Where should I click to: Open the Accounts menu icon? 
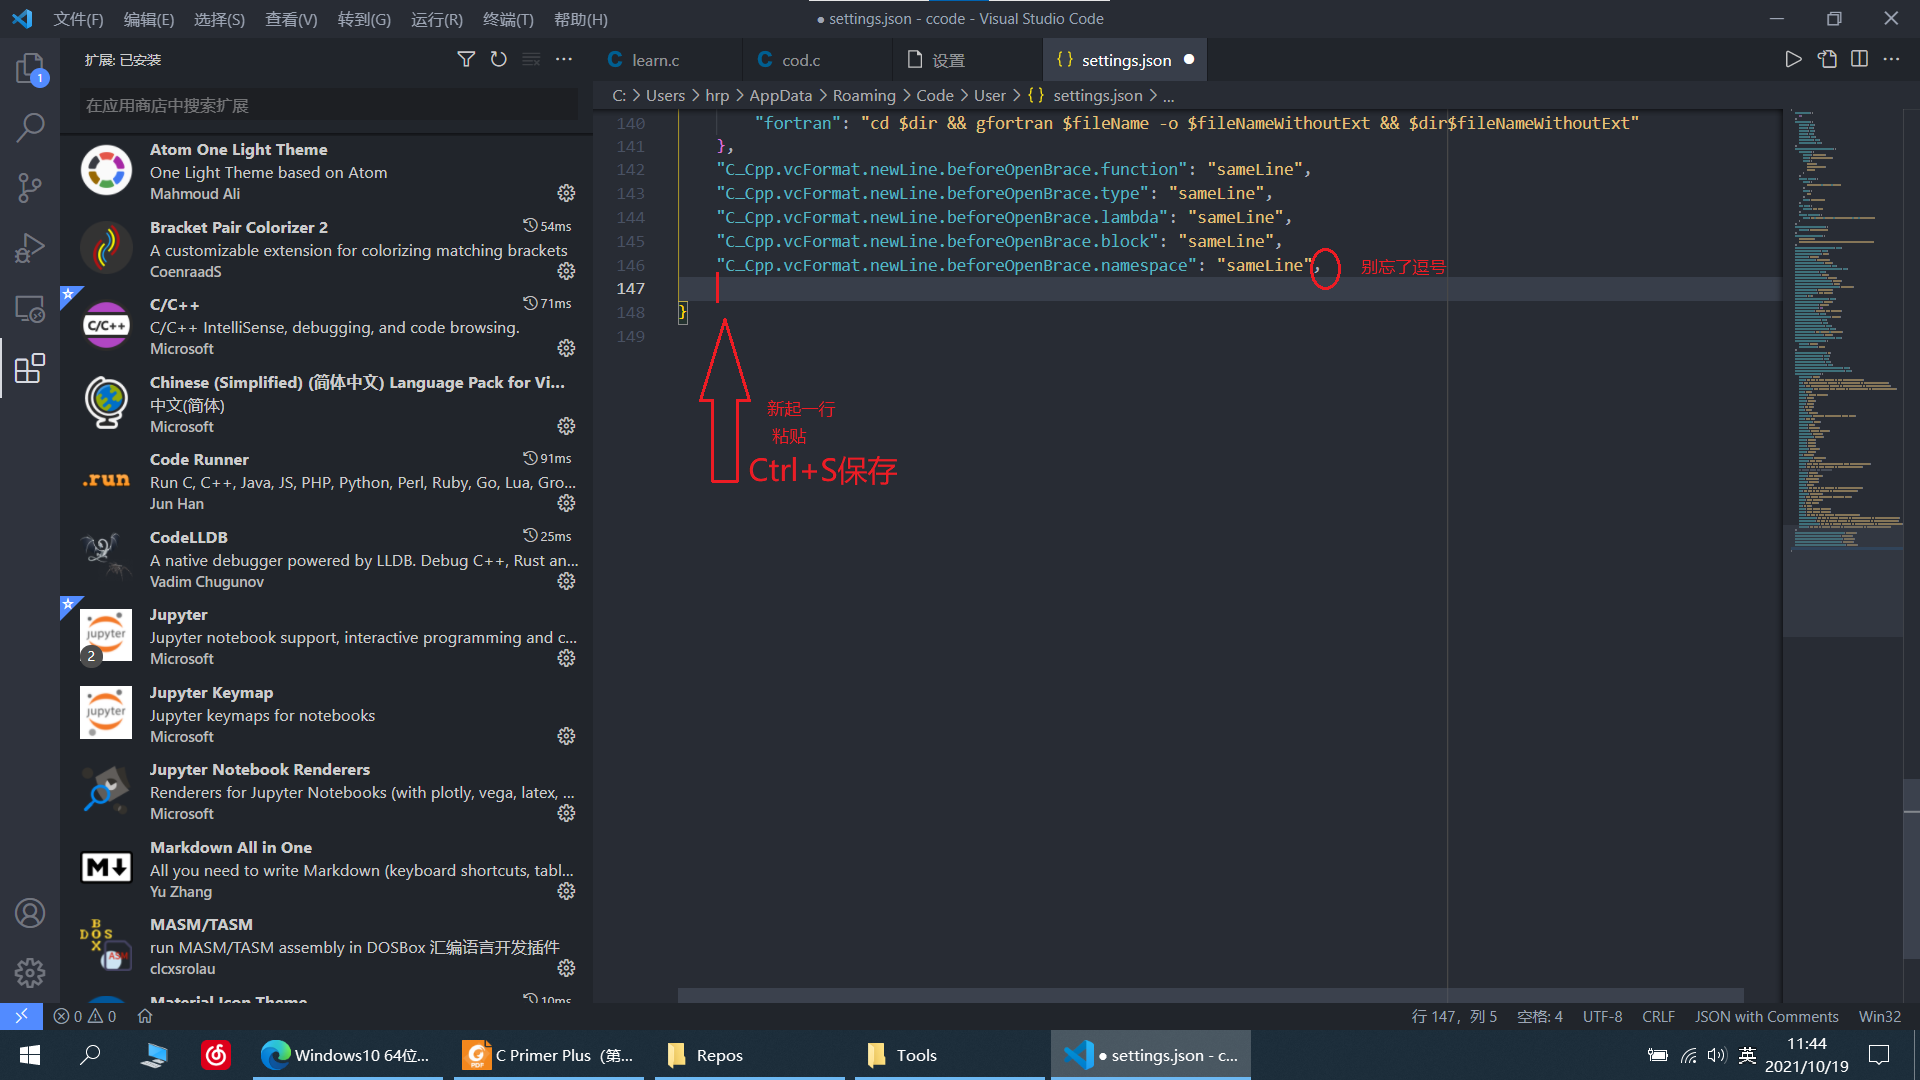pos(30,913)
